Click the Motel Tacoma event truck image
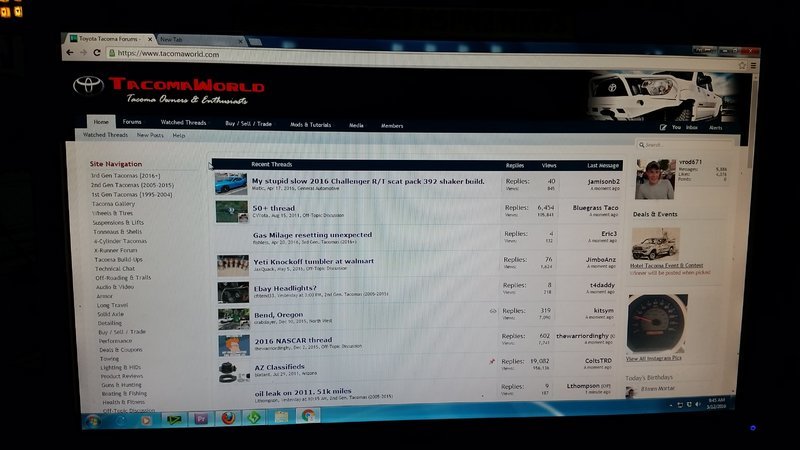The height and width of the screenshot is (450, 800). (655, 244)
